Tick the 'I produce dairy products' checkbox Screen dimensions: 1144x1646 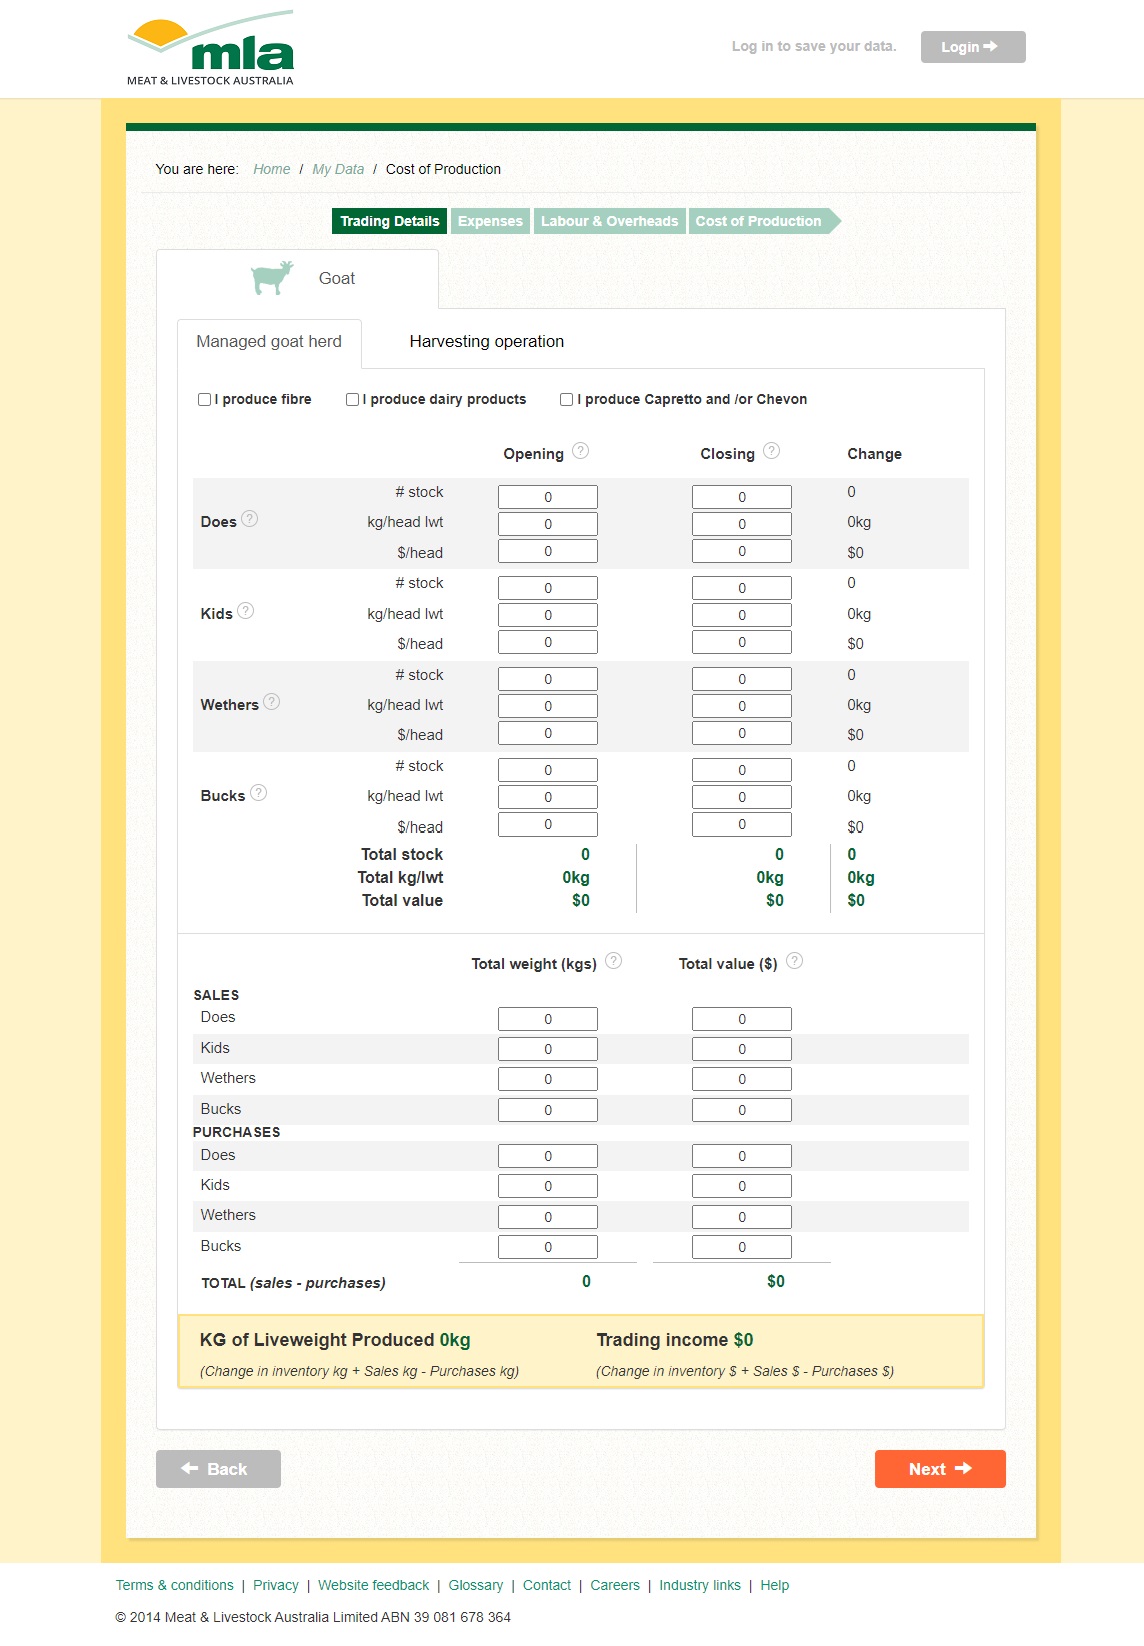click(352, 400)
